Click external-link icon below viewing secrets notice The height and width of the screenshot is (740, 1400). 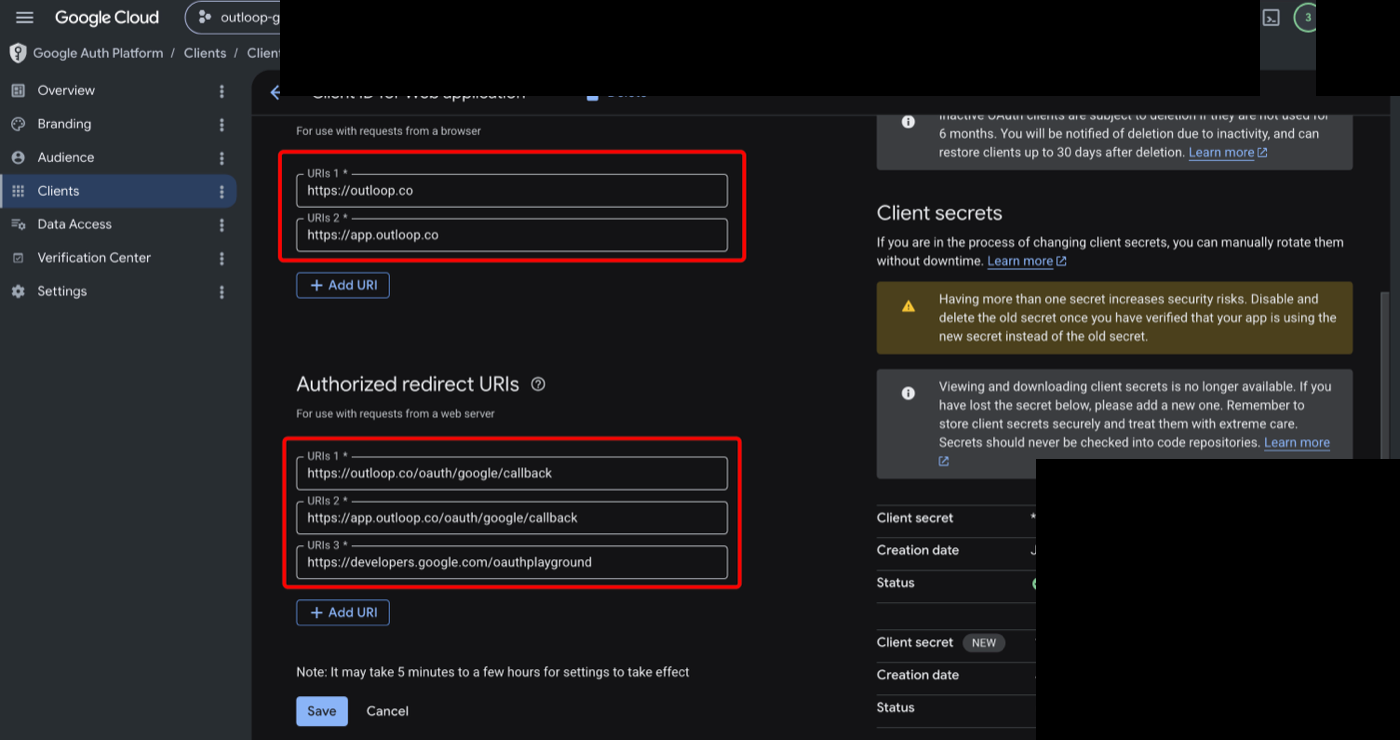pos(943,461)
